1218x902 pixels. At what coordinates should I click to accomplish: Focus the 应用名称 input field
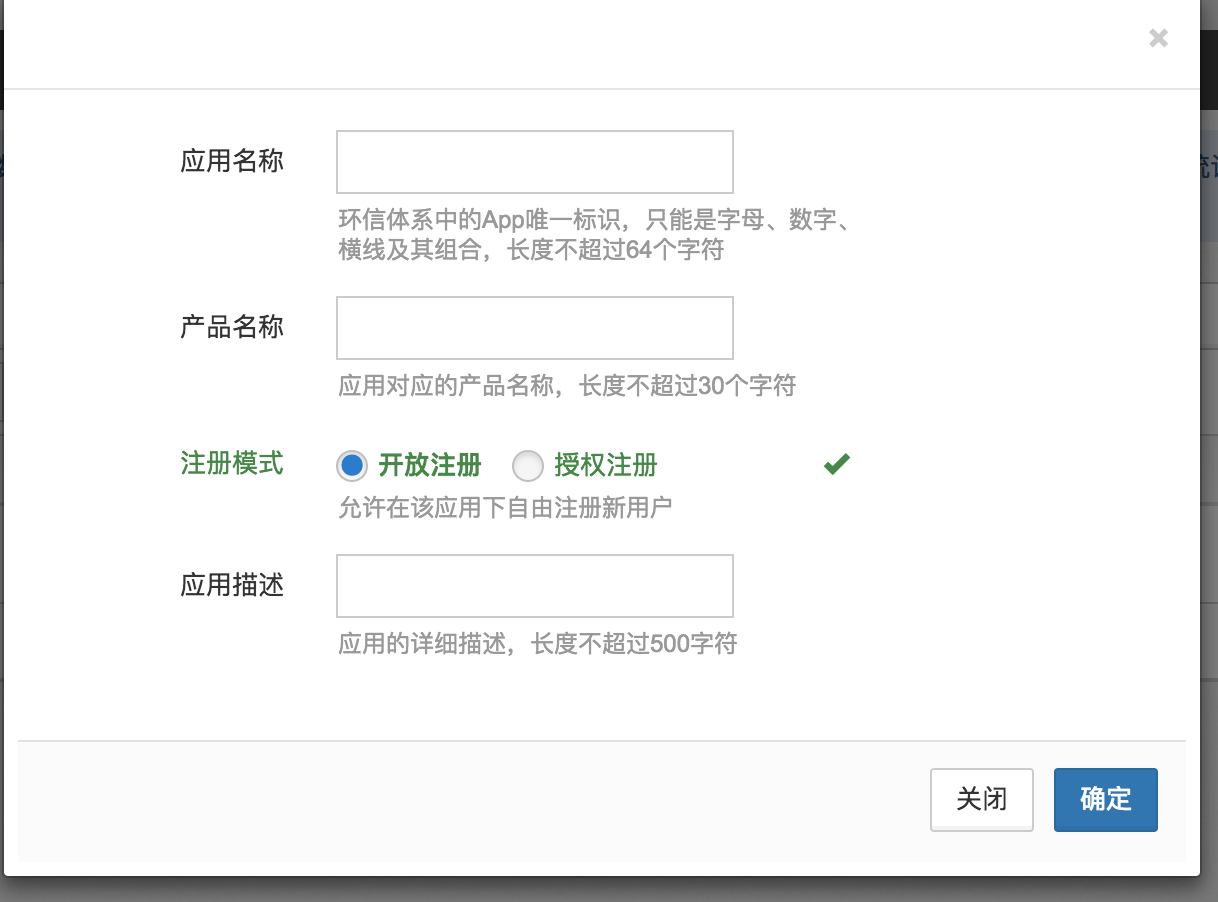point(534,161)
